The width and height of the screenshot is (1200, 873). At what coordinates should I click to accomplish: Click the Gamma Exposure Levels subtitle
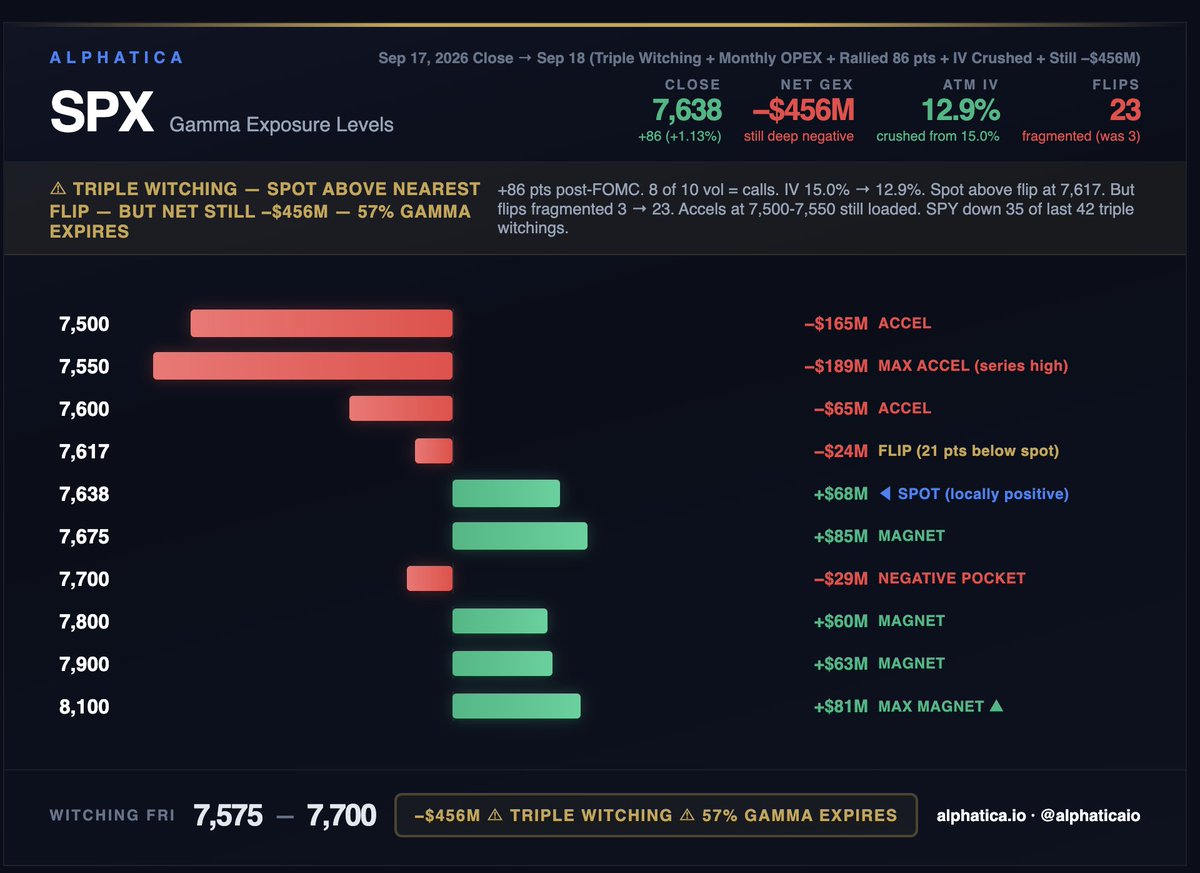pos(282,125)
